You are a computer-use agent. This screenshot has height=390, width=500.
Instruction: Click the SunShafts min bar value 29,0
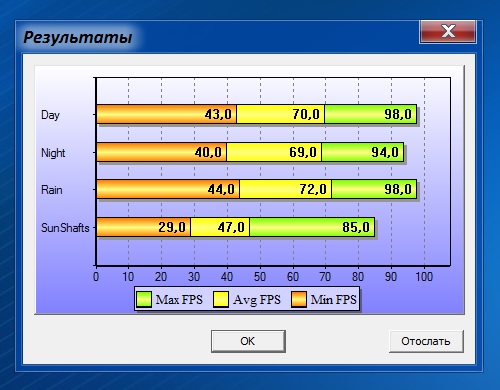(172, 227)
